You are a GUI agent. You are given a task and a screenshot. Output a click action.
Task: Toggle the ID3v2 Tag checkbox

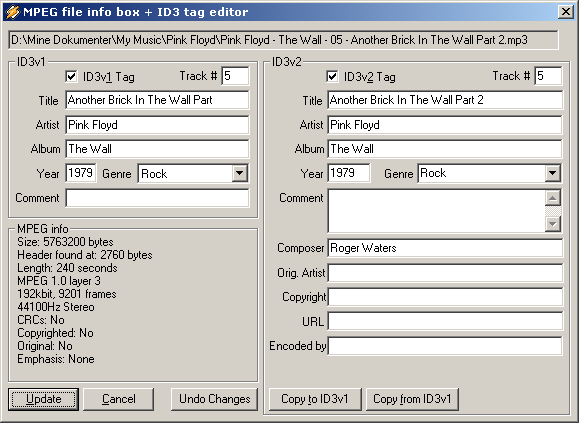pos(332,76)
